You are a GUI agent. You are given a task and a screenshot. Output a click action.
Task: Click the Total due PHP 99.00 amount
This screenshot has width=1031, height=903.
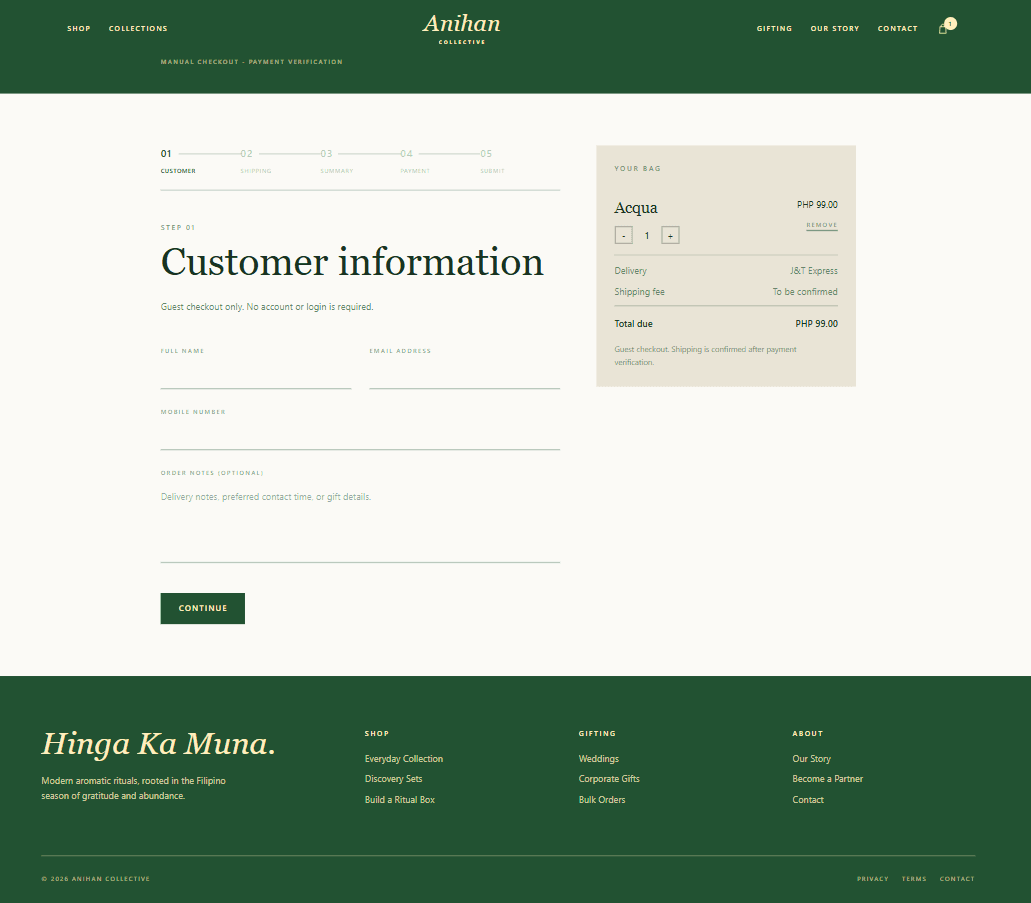click(x=816, y=324)
